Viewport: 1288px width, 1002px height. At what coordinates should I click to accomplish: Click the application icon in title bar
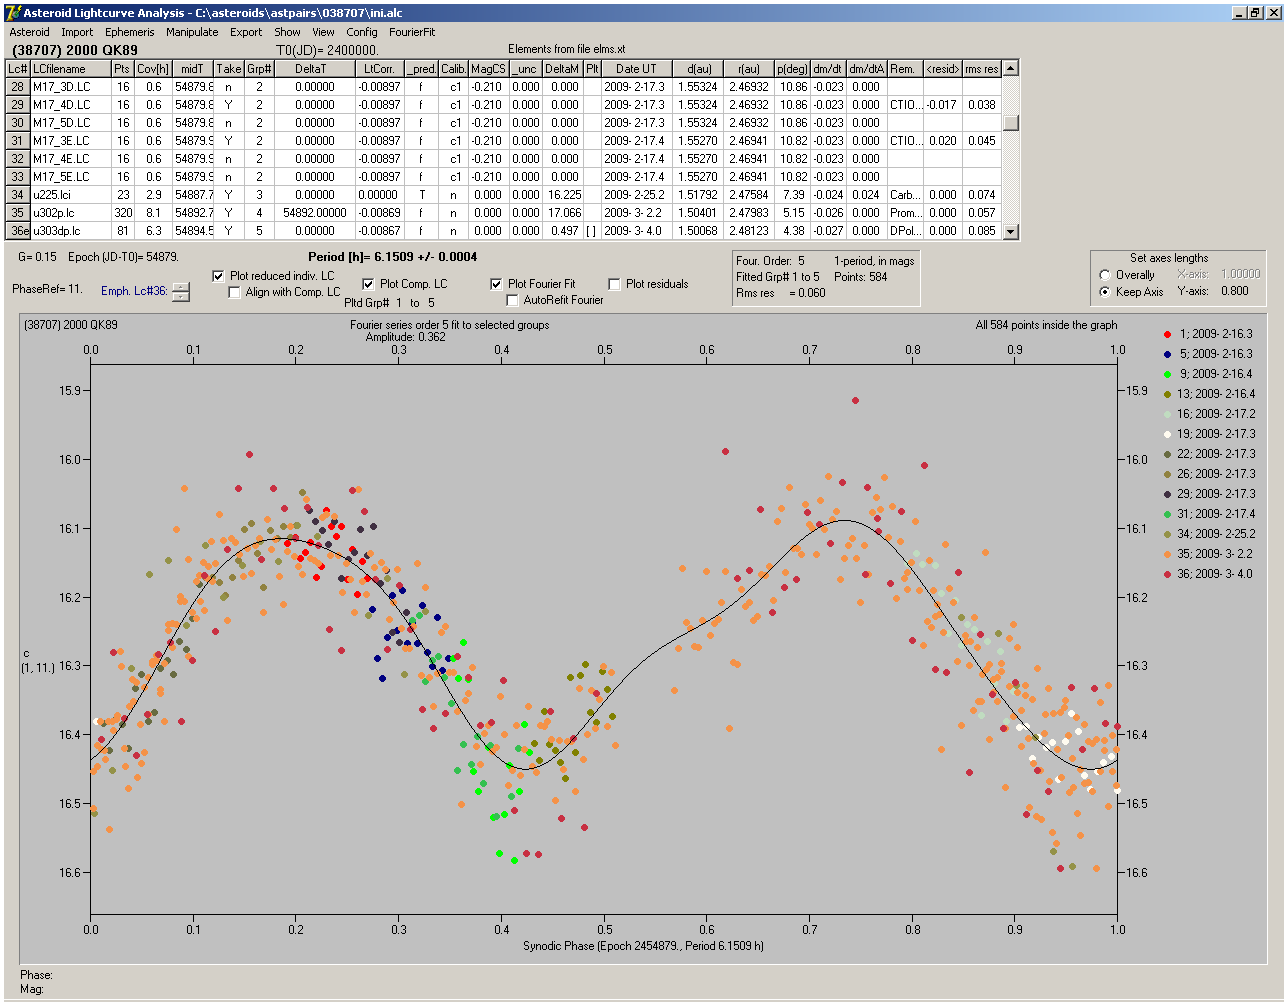12,13
